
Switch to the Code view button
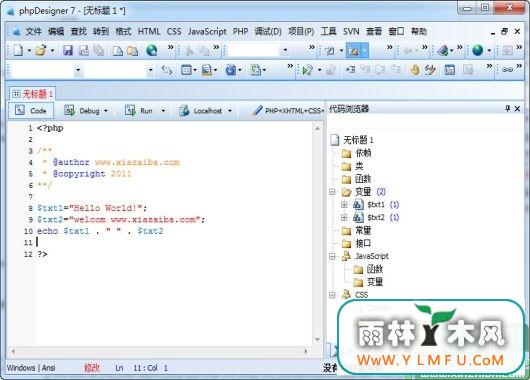[31, 111]
